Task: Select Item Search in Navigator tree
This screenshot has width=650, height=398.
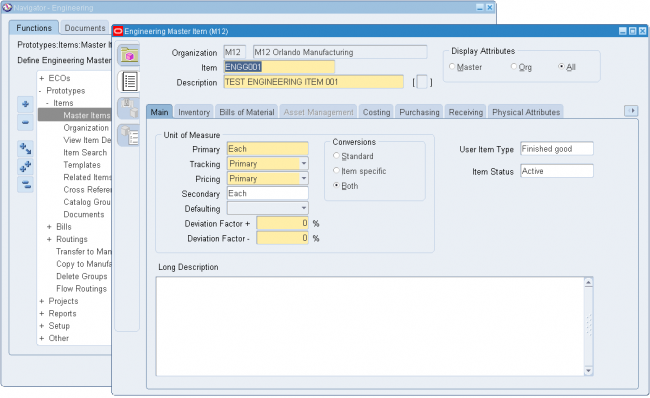Action: pos(85,153)
